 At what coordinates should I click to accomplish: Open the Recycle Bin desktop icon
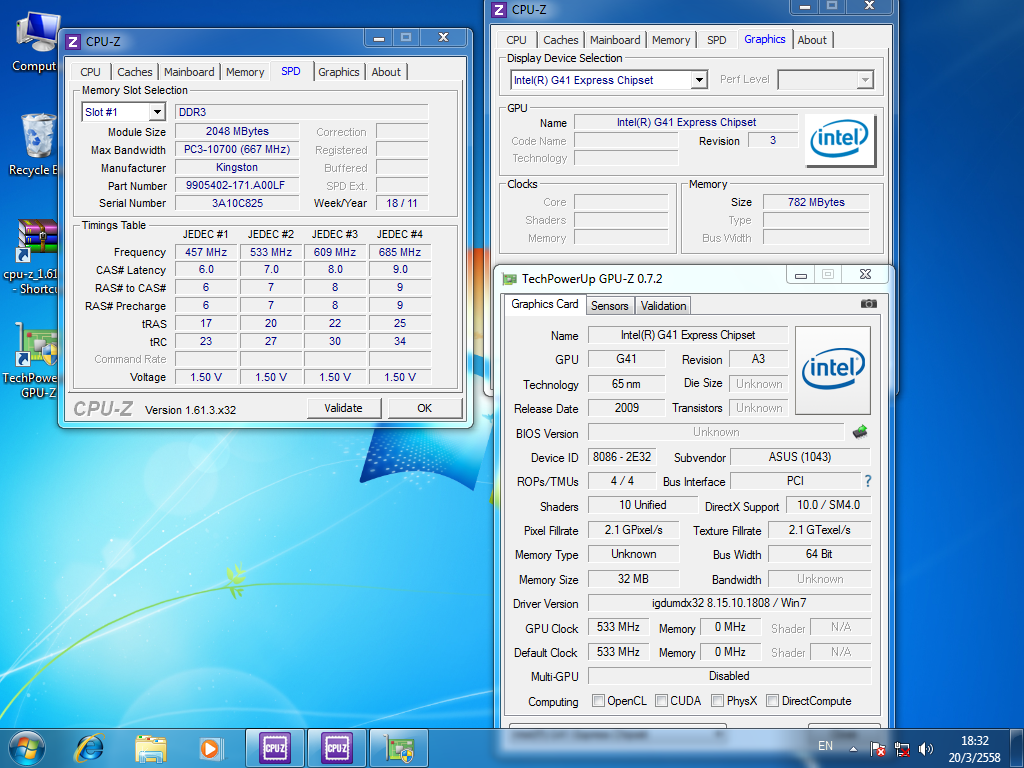pos(34,145)
